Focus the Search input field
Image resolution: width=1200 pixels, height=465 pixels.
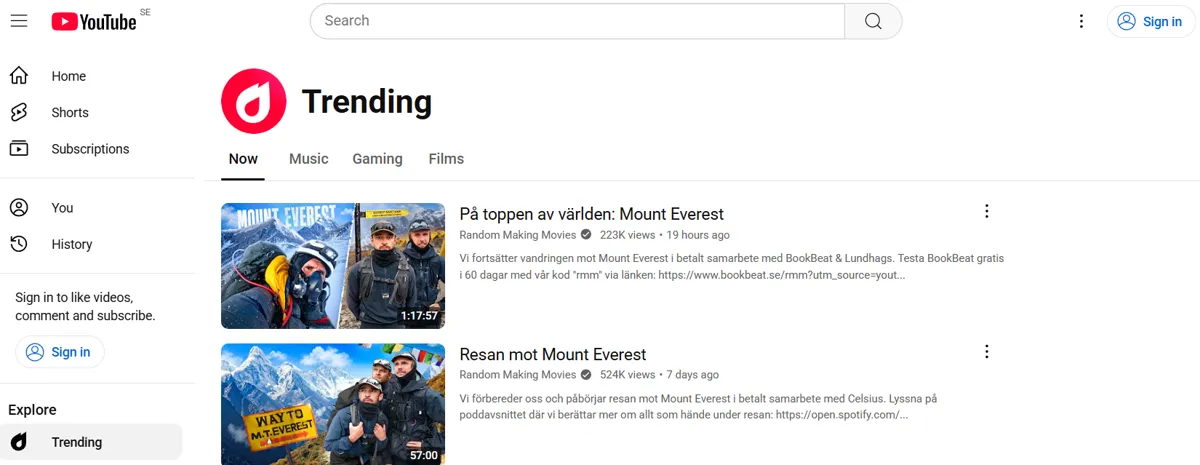pos(577,21)
